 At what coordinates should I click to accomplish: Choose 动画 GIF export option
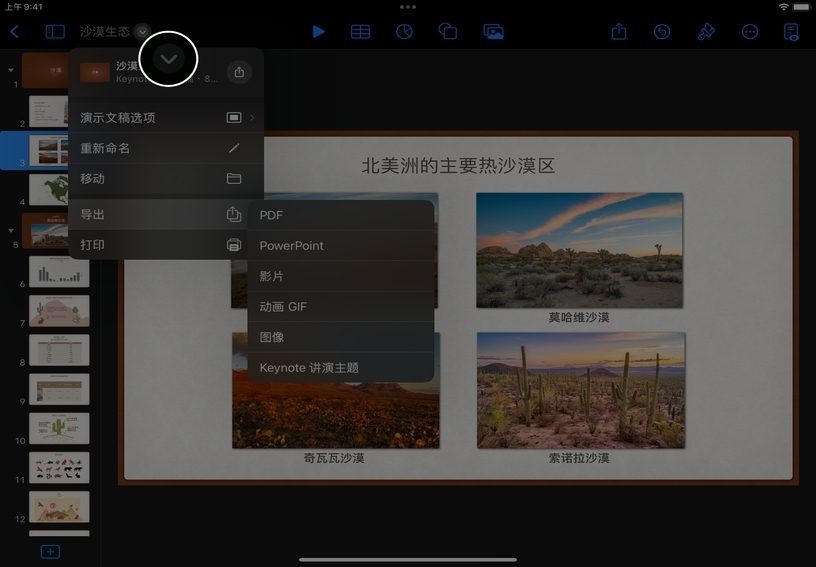click(340, 307)
